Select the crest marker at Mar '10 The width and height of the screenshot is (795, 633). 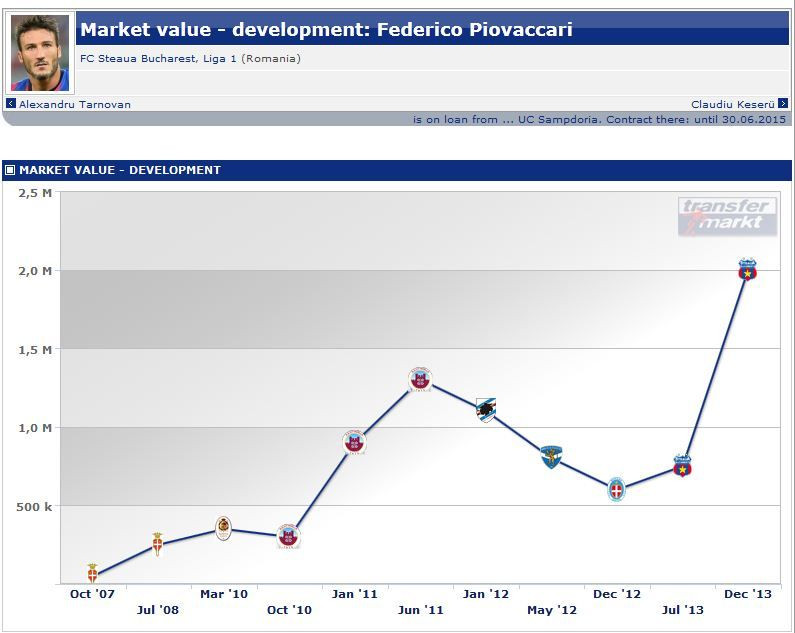[224, 528]
